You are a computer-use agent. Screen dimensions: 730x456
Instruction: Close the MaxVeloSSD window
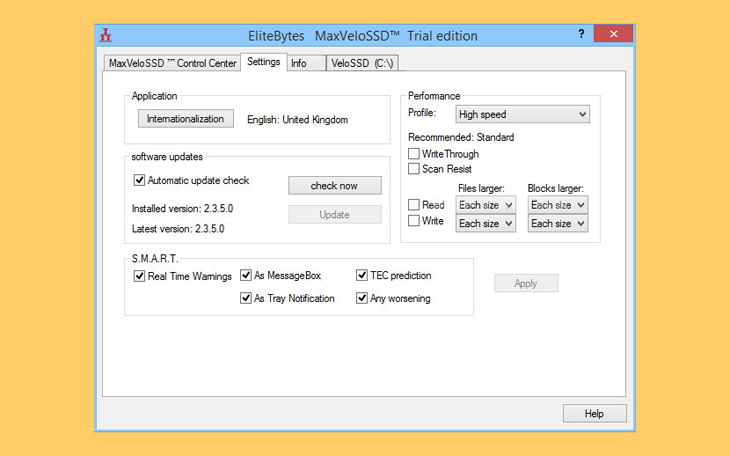[x=612, y=35]
